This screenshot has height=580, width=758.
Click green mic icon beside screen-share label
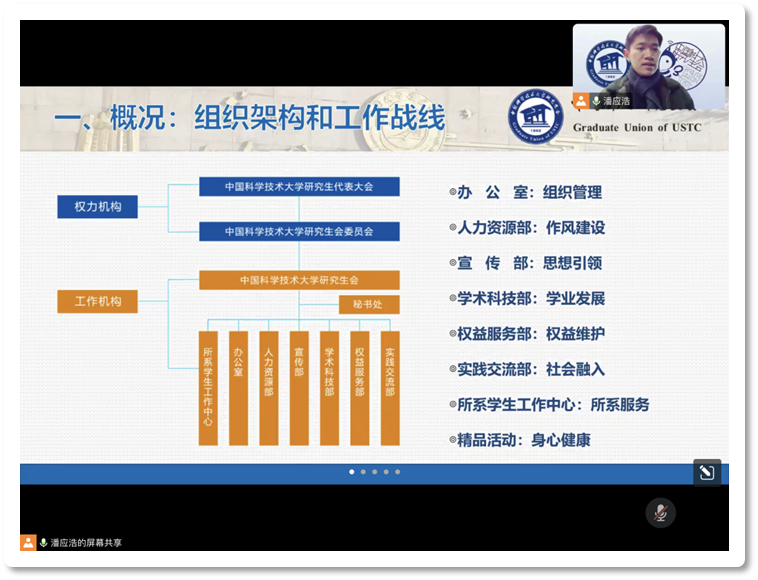coord(43,542)
